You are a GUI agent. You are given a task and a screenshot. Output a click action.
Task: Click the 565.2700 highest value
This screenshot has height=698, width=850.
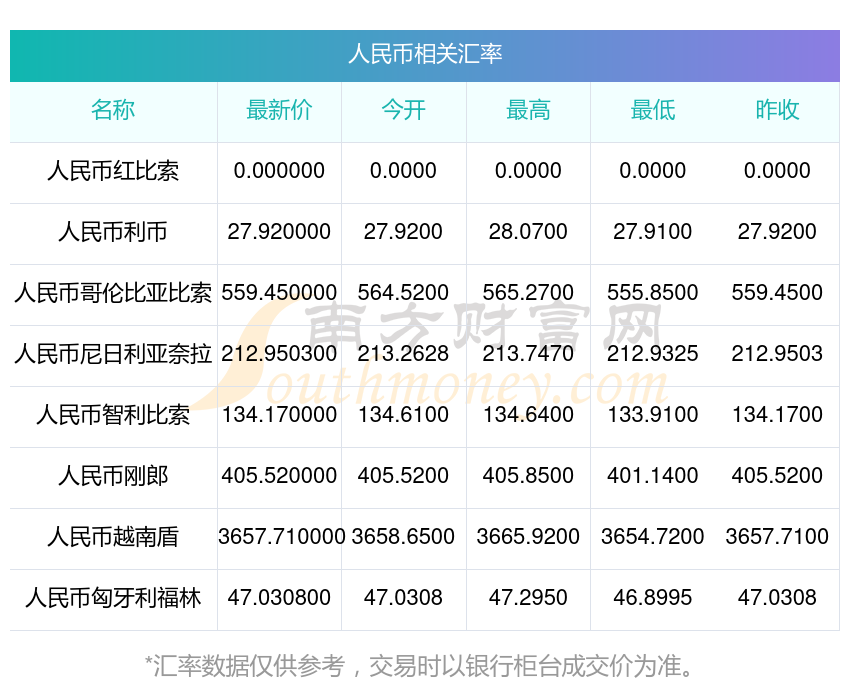528,293
